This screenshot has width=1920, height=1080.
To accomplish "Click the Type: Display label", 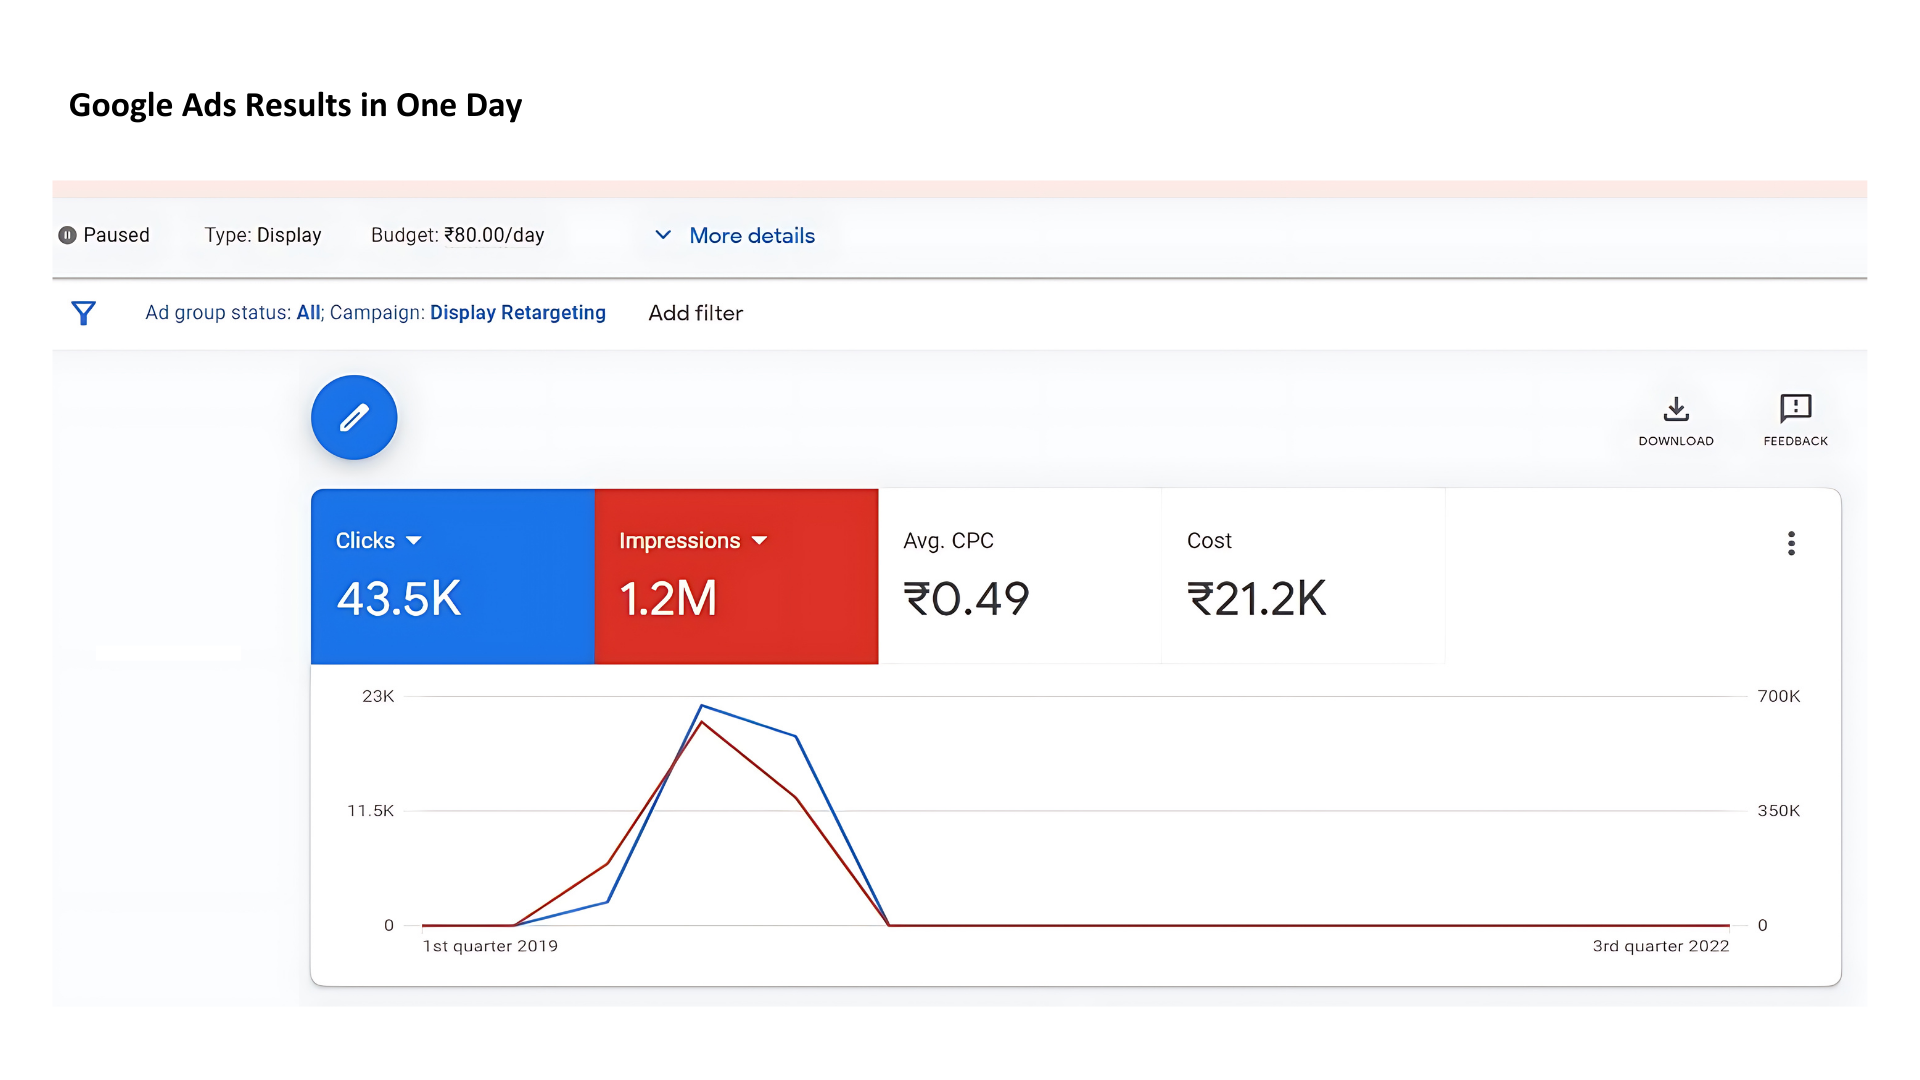I will click(x=263, y=235).
